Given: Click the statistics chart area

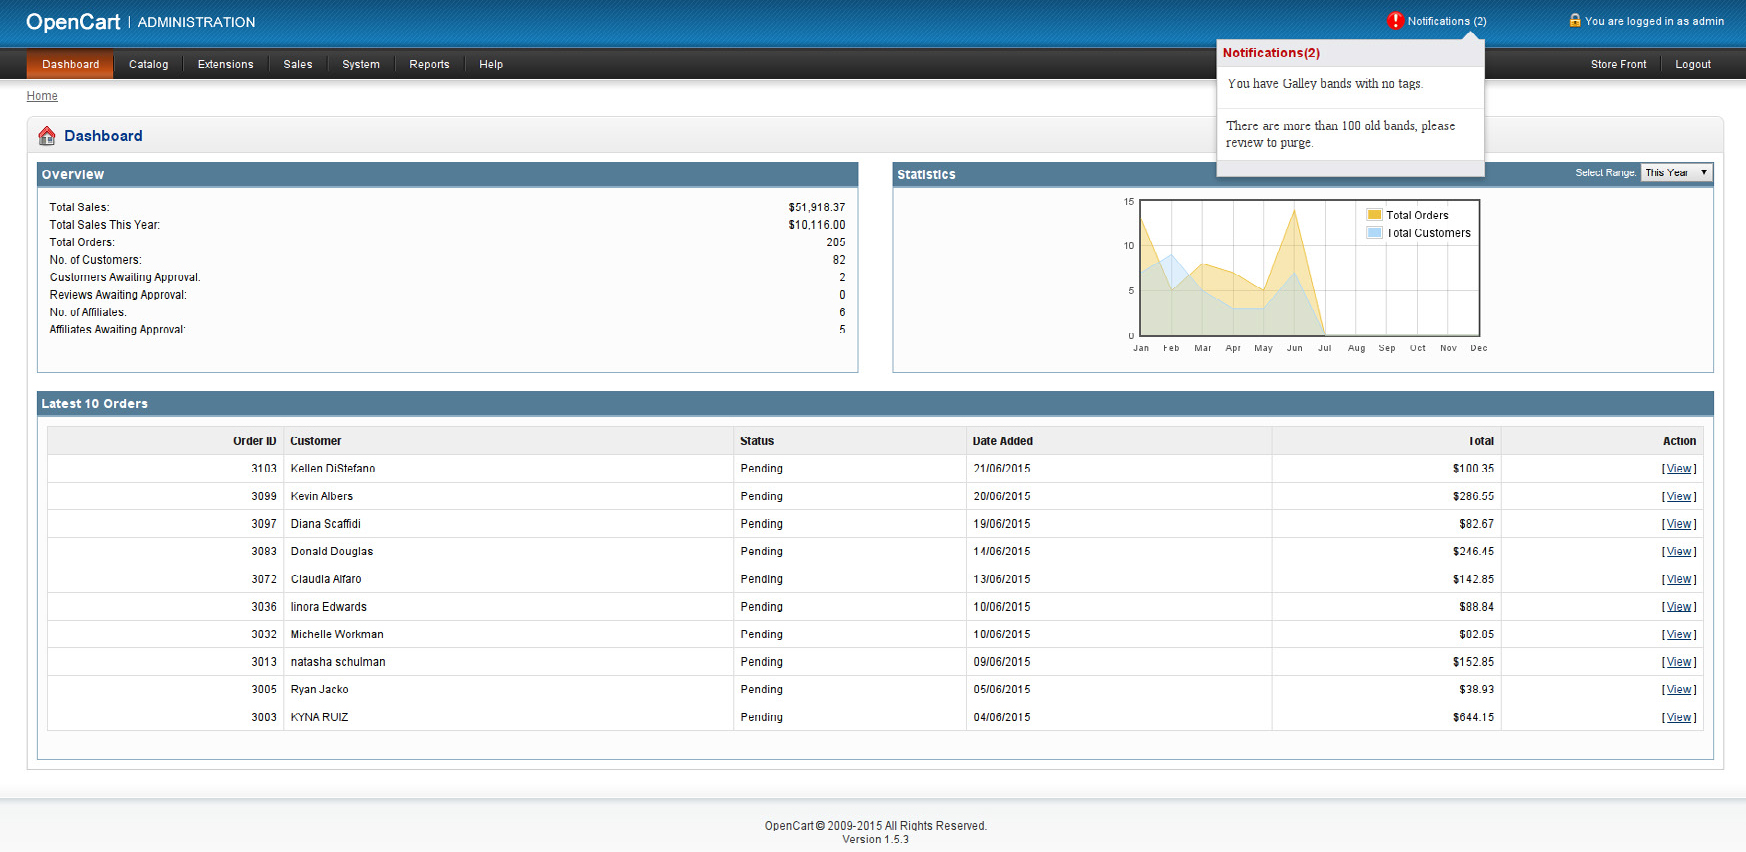Looking at the screenshot, I should (x=1309, y=268).
